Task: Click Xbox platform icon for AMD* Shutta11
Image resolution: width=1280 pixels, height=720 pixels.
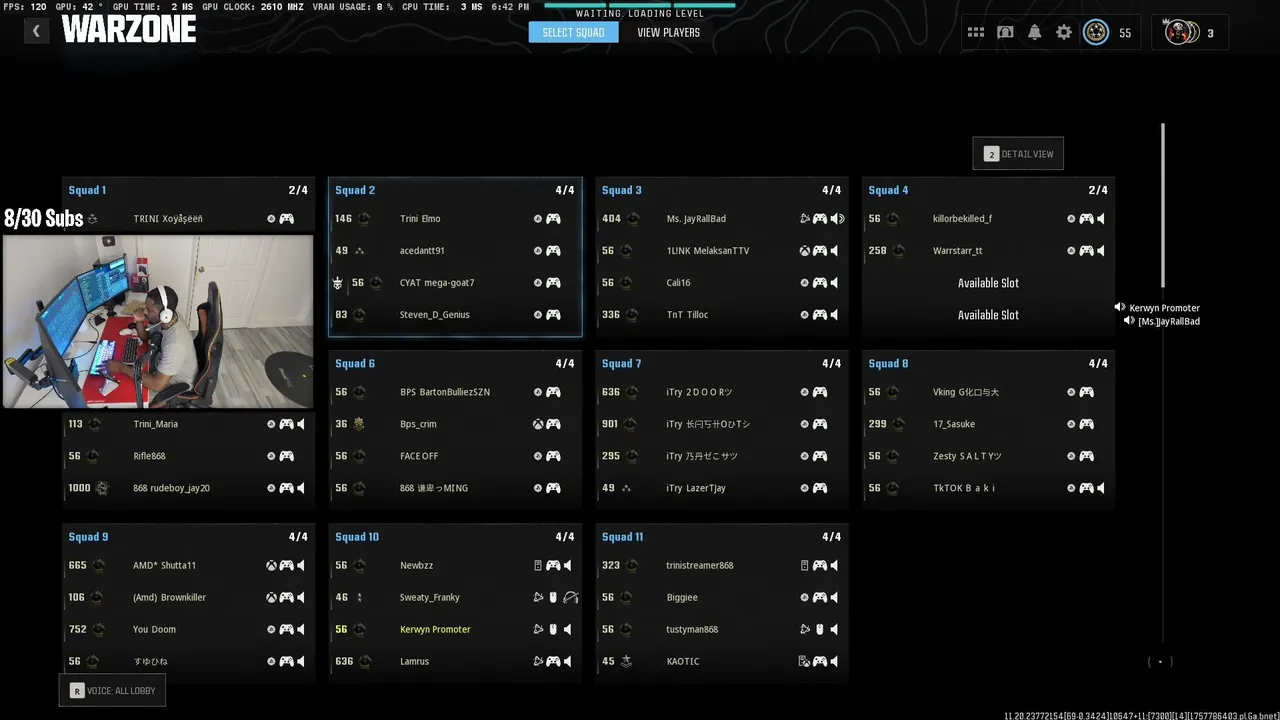Action: (271, 566)
